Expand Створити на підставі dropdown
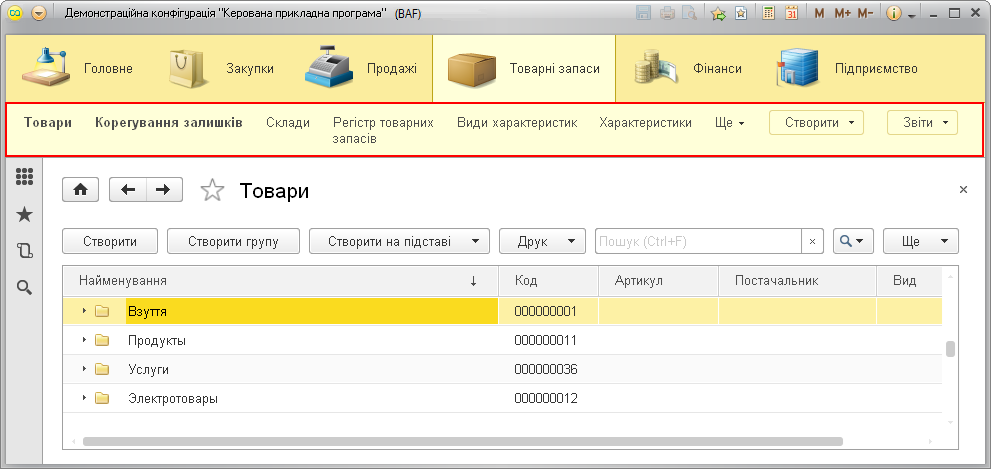This screenshot has width=991, height=469. click(399, 241)
